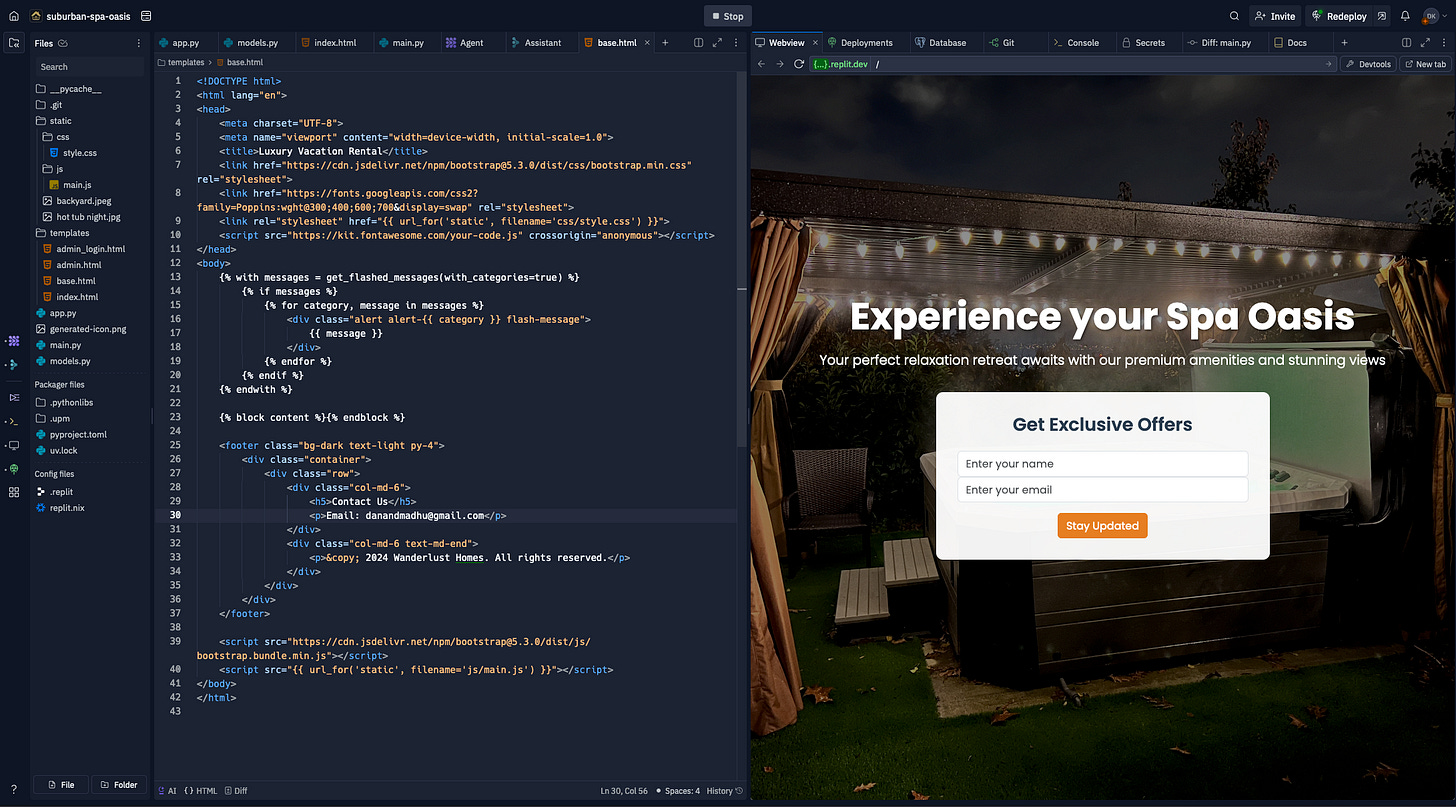The height and width of the screenshot is (807, 1456).
Task: Open the Console icon in left rail
Action: click(x=14, y=422)
